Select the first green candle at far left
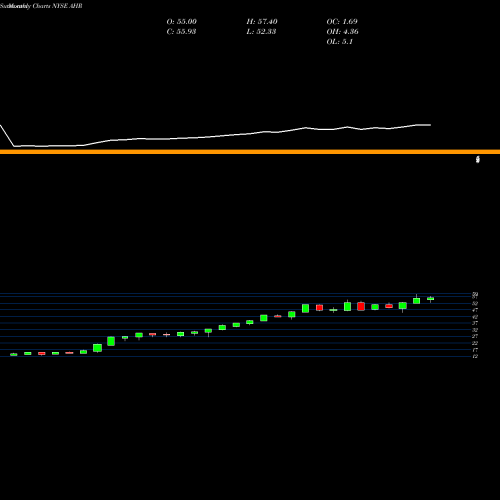Image resolution: width=500 pixels, height=500 pixels. (x=14, y=354)
